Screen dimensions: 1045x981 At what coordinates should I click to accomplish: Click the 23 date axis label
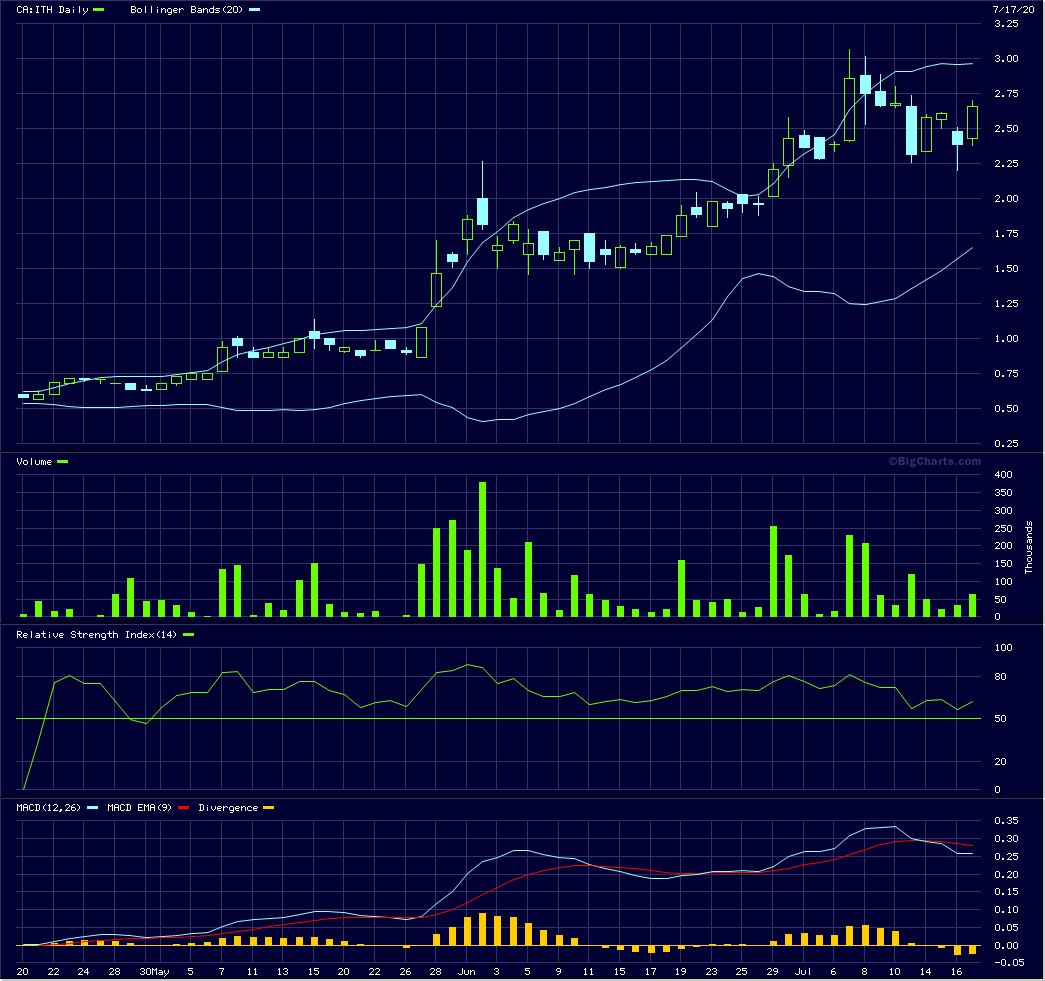coord(711,972)
